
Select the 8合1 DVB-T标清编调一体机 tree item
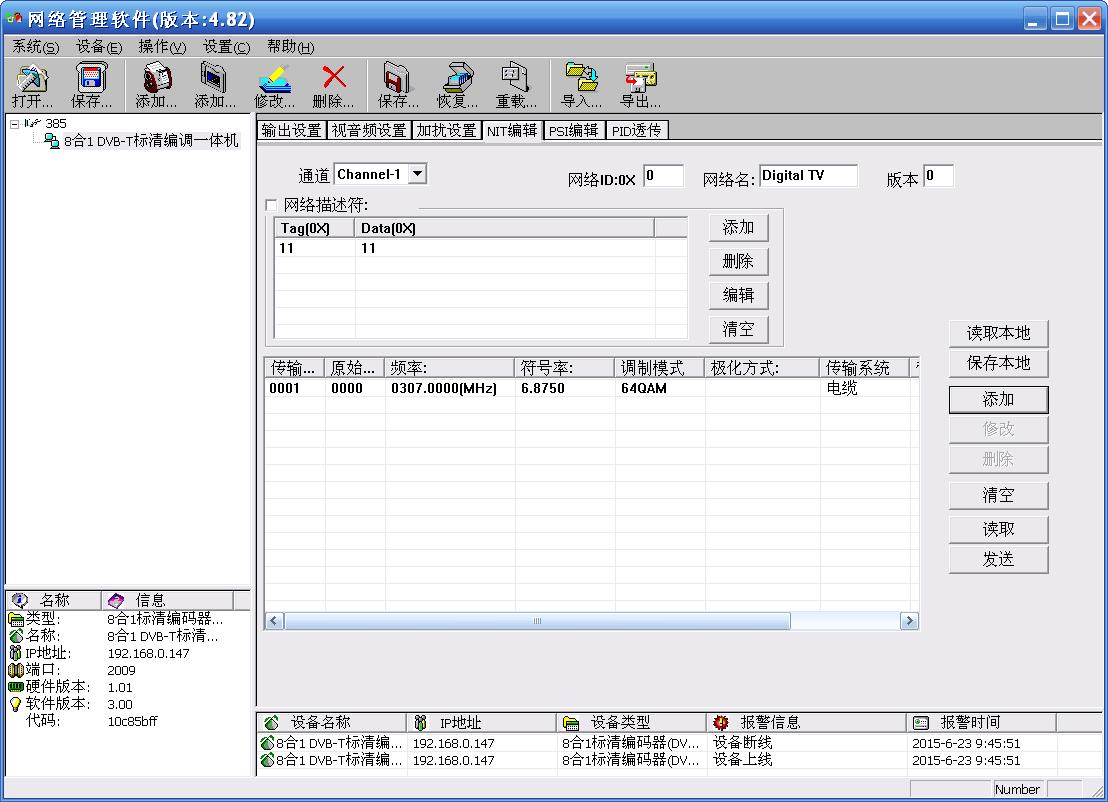151,141
